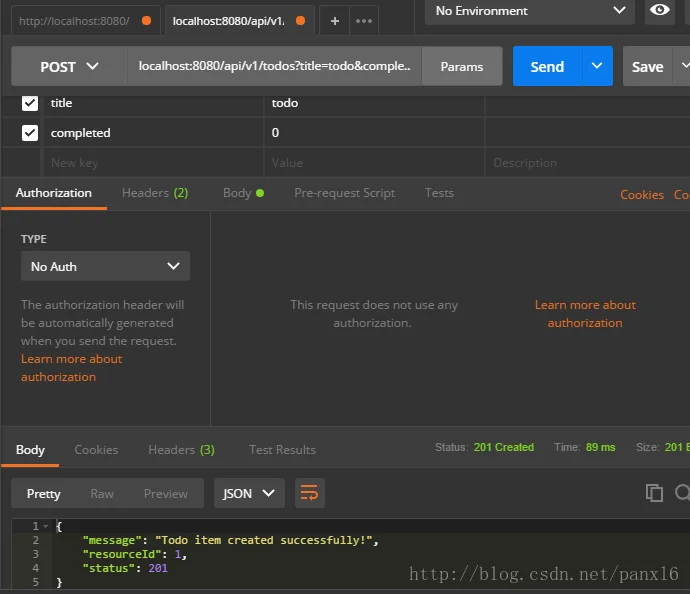Select the localhost:8080/api/v1 request tab
The width and height of the screenshot is (690, 594).
(x=239, y=21)
